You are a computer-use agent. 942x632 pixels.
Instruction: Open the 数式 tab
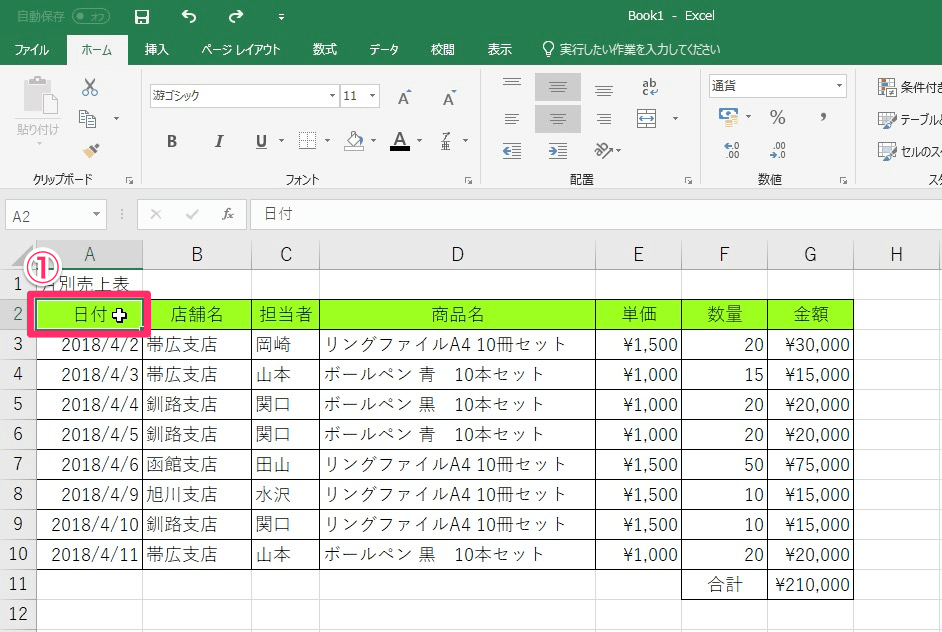pos(324,50)
